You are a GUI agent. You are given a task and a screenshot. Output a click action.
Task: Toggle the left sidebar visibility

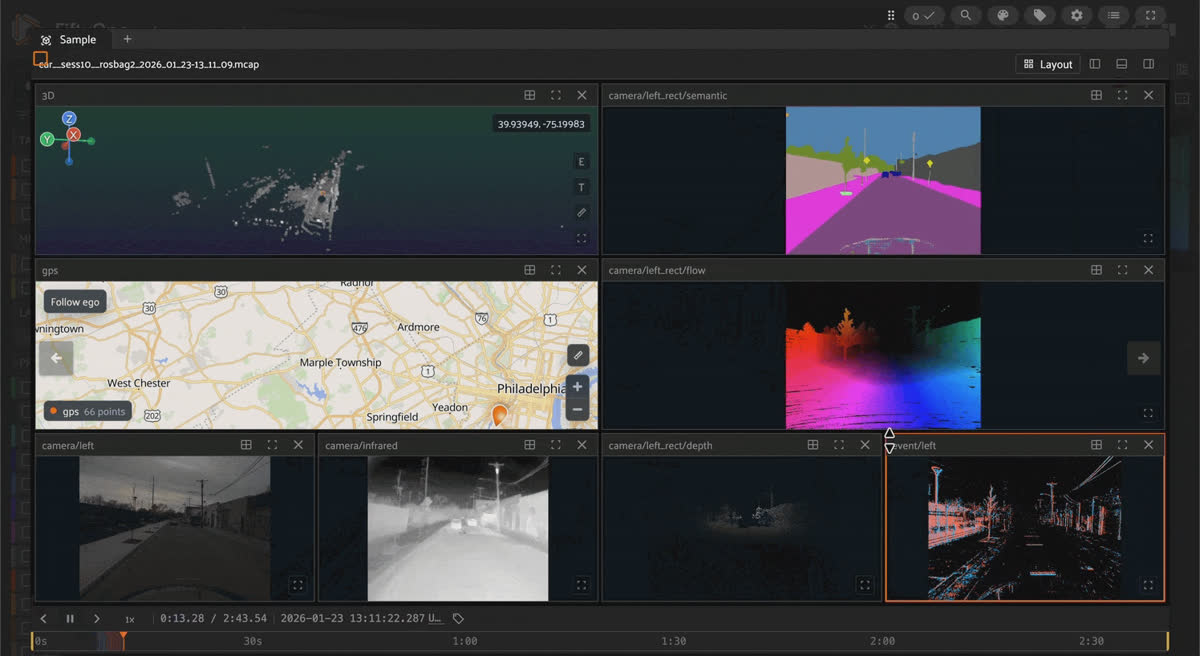click(x=1095, y=64)
